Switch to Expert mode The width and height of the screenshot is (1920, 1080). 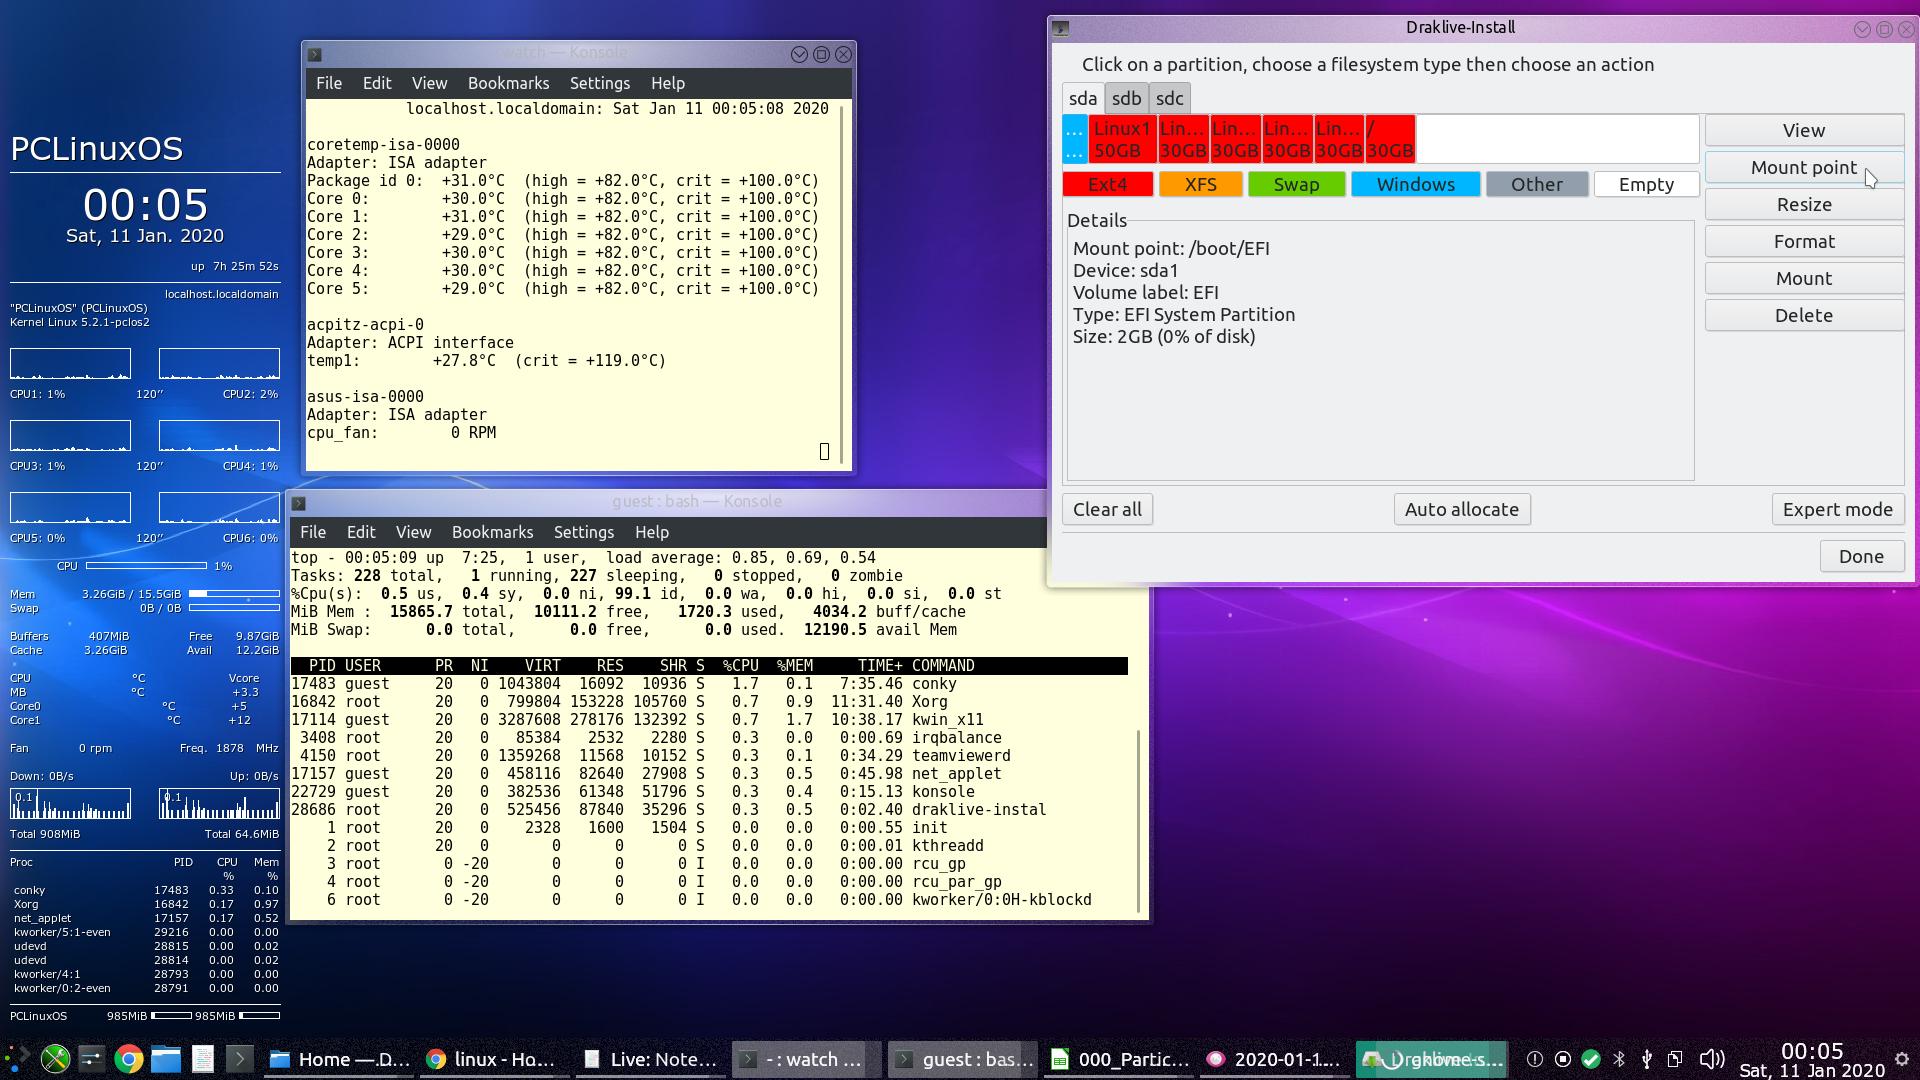pos(1837,509)
